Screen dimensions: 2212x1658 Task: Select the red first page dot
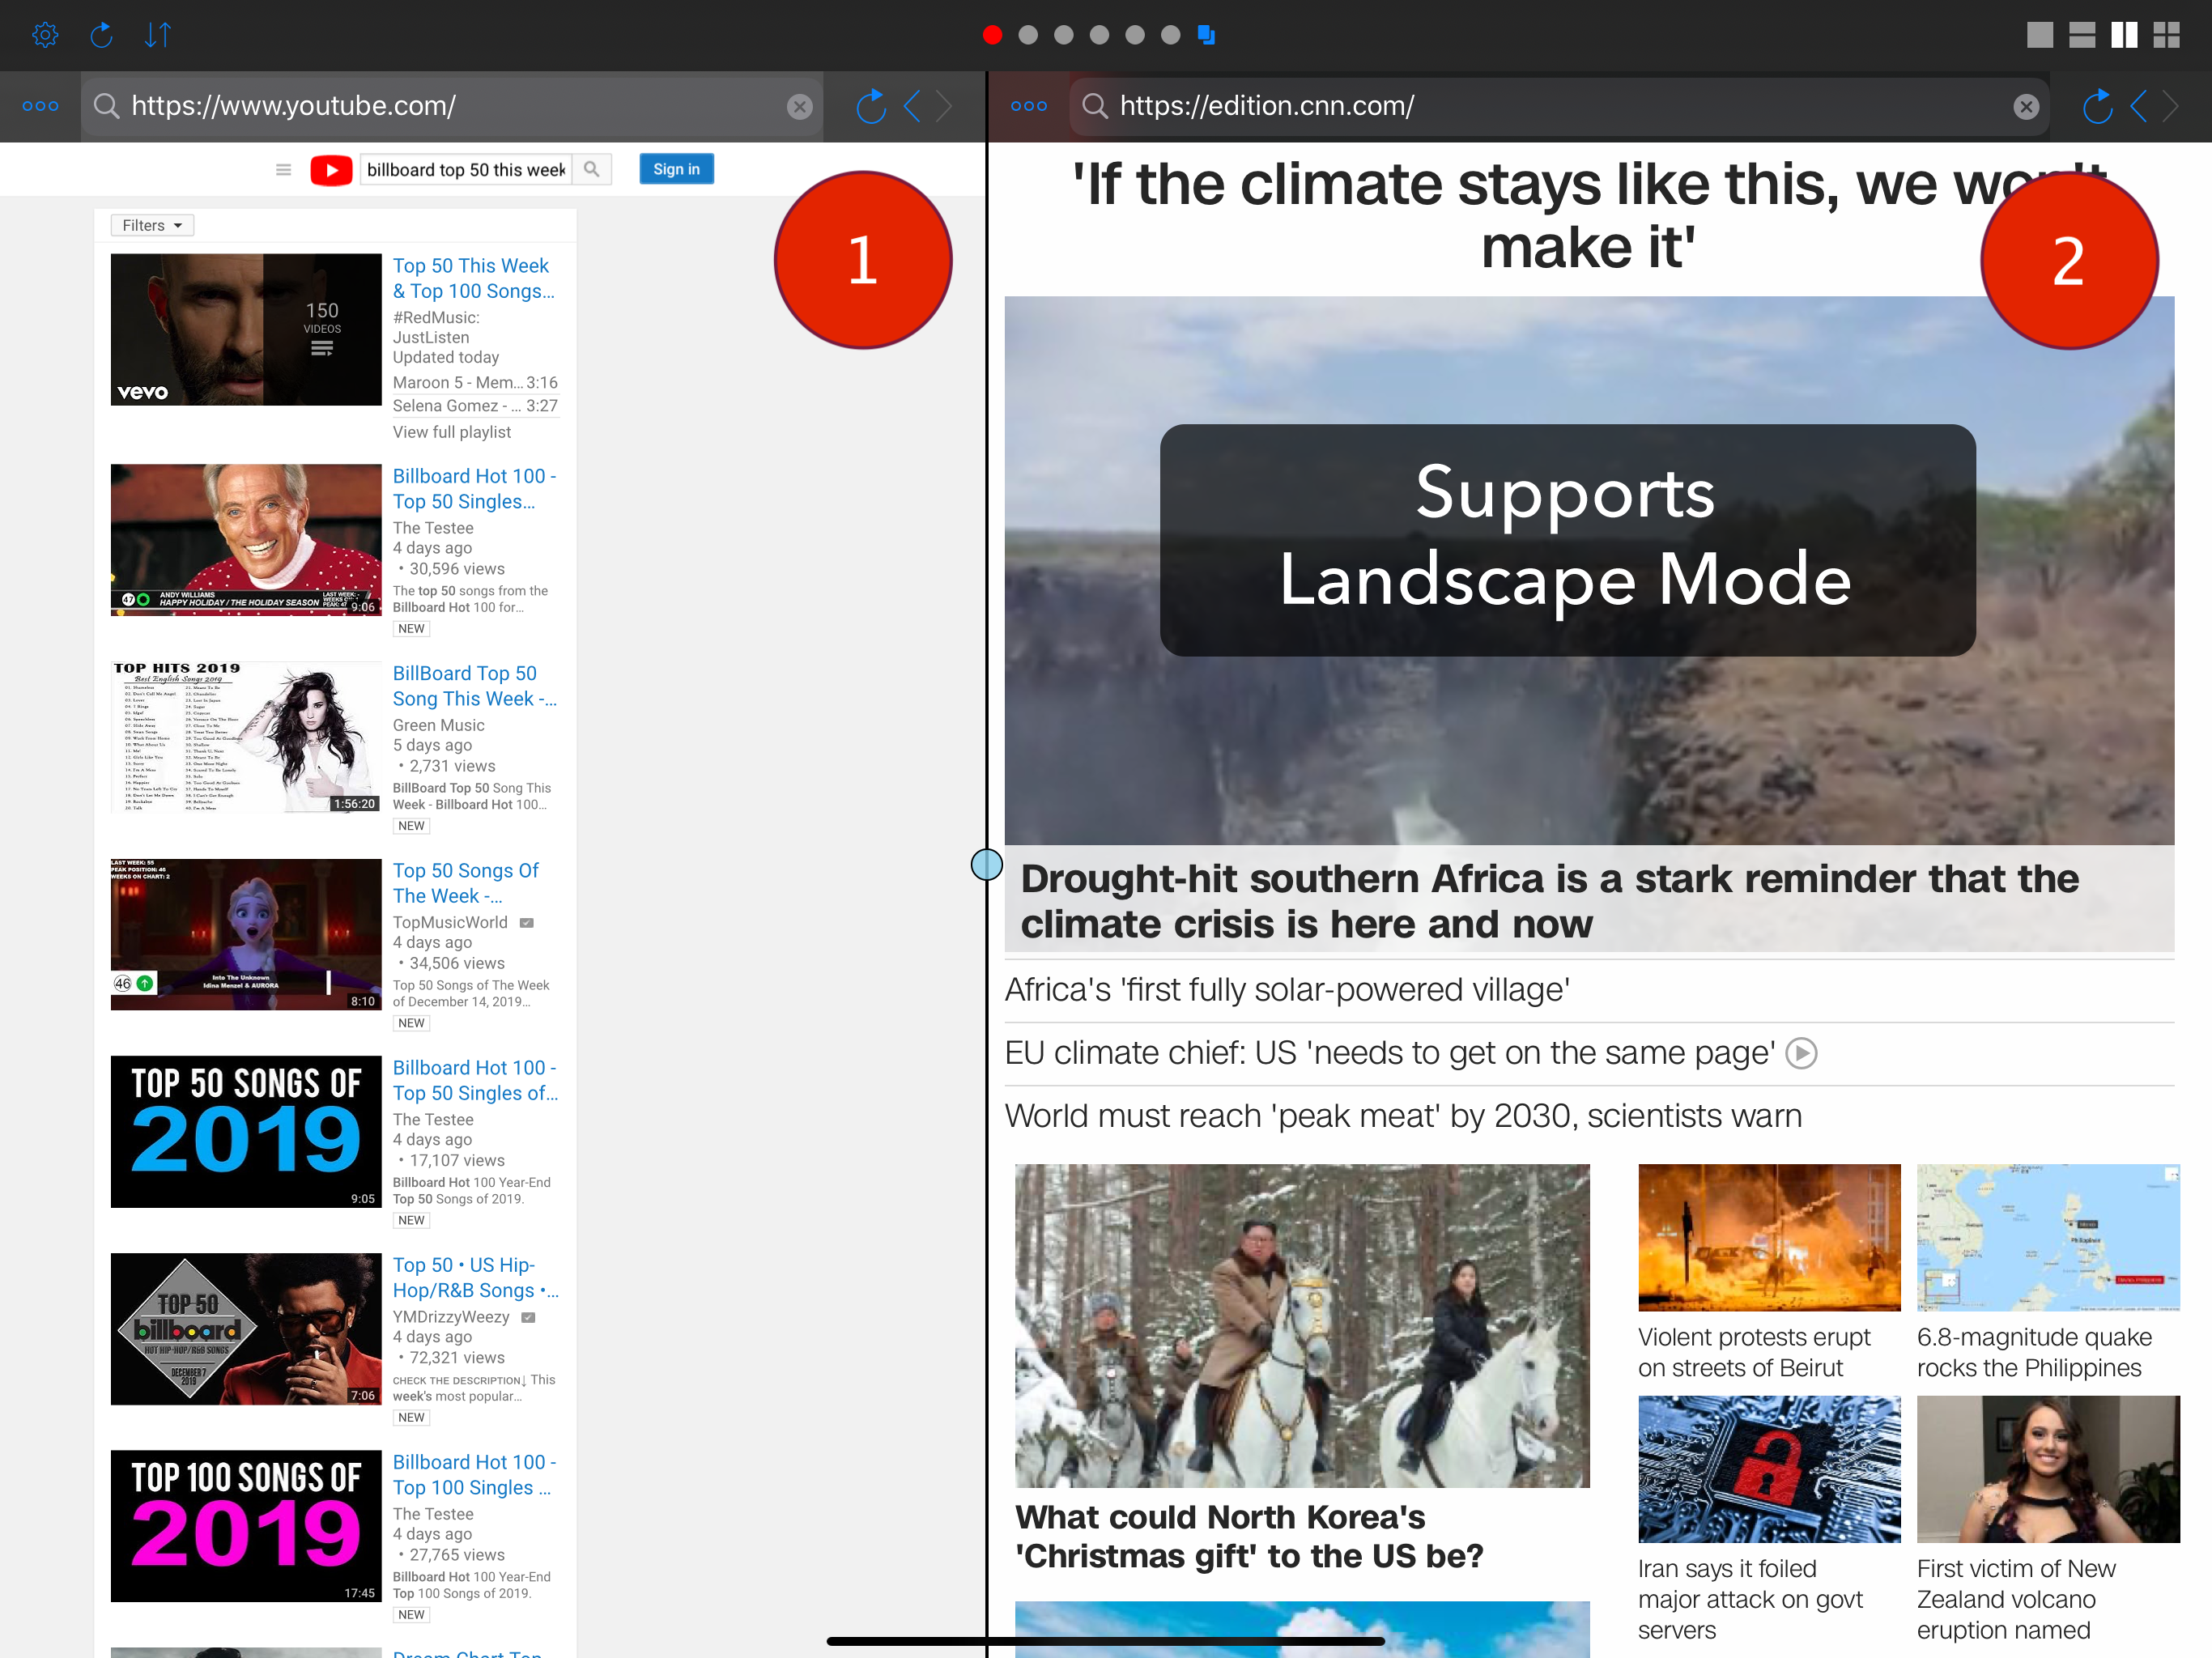point(992,35)
